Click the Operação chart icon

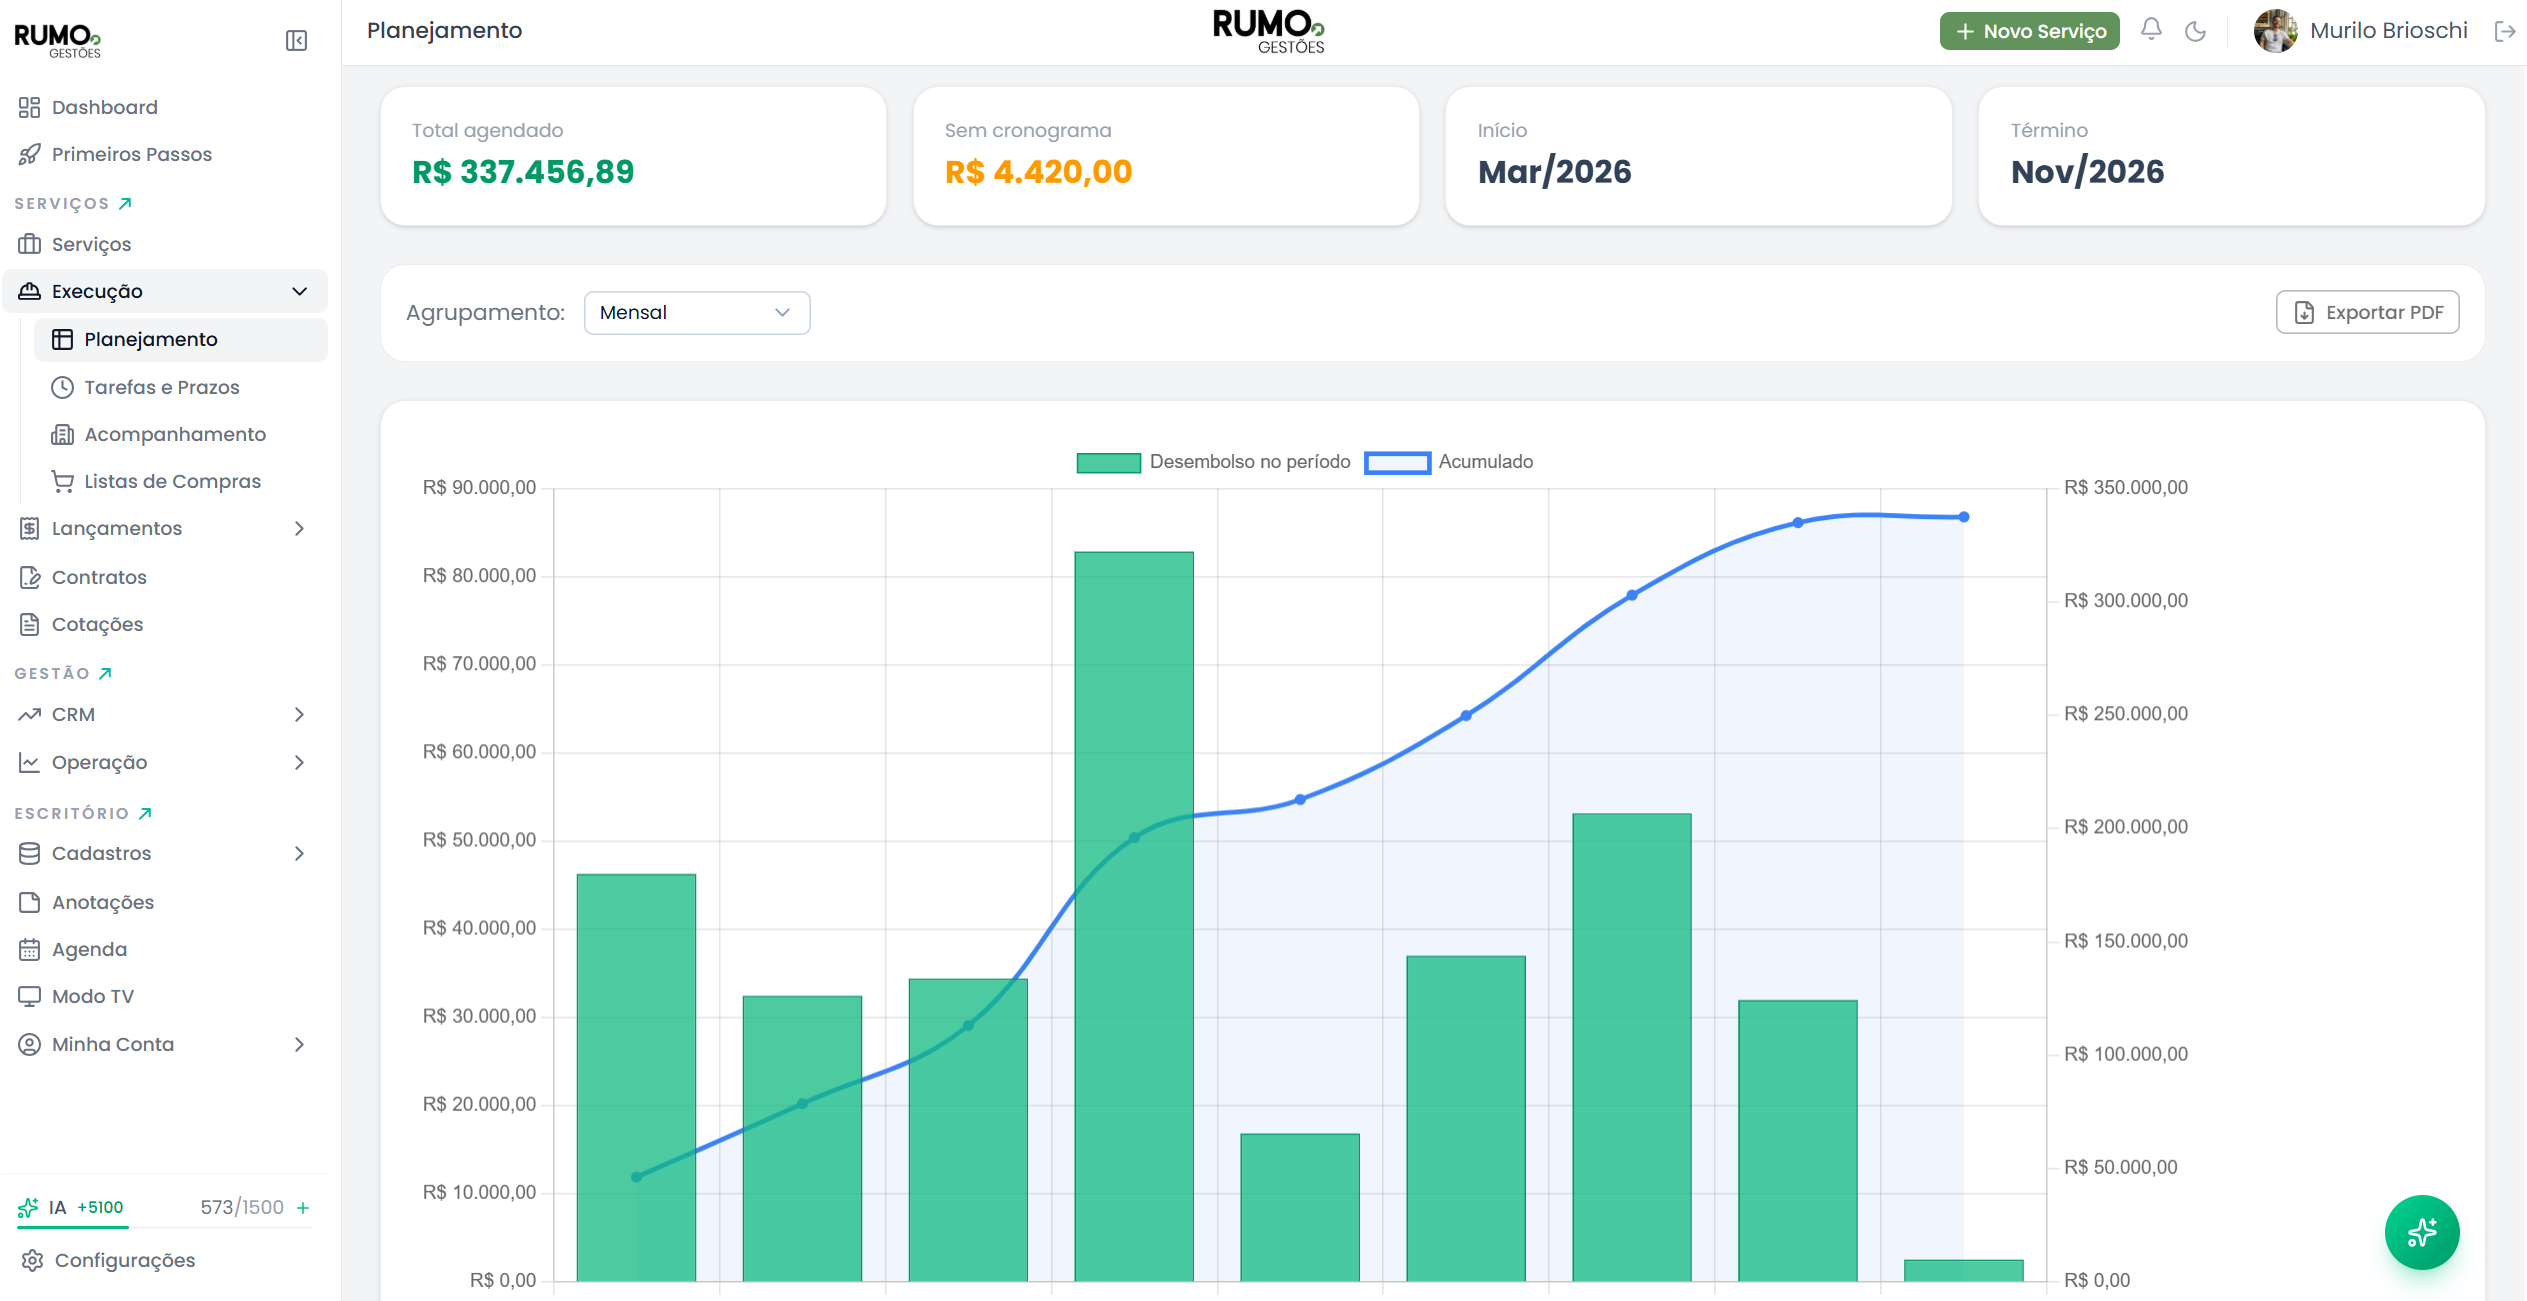click(30, 762)
